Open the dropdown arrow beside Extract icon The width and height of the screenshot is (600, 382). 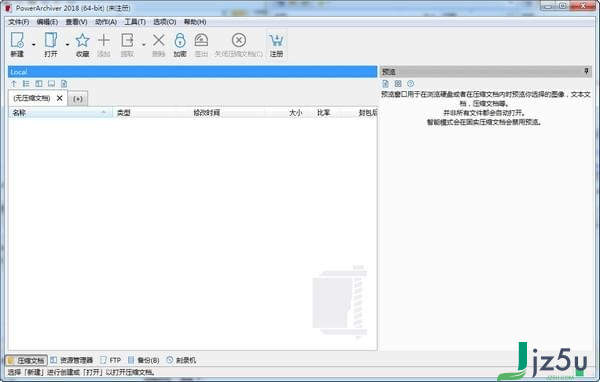click(x=143, y=45)
